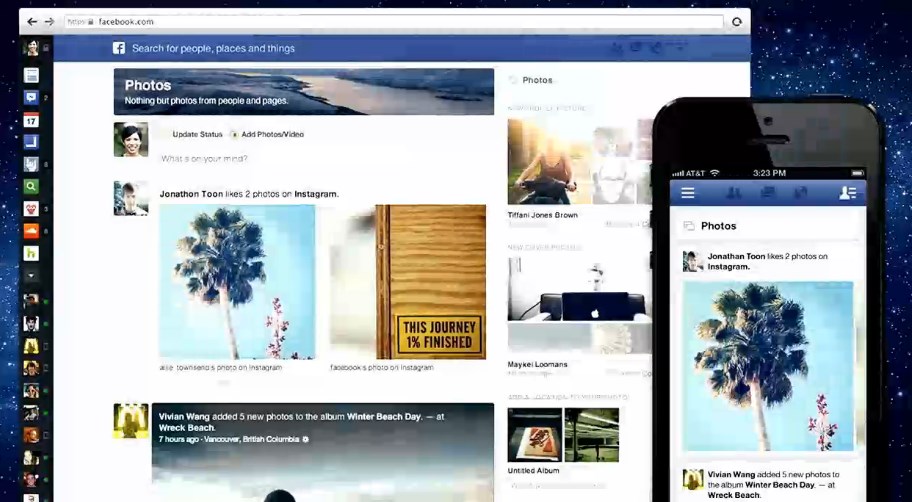Open the hamburger menu in the phone app

coord(688,193)
